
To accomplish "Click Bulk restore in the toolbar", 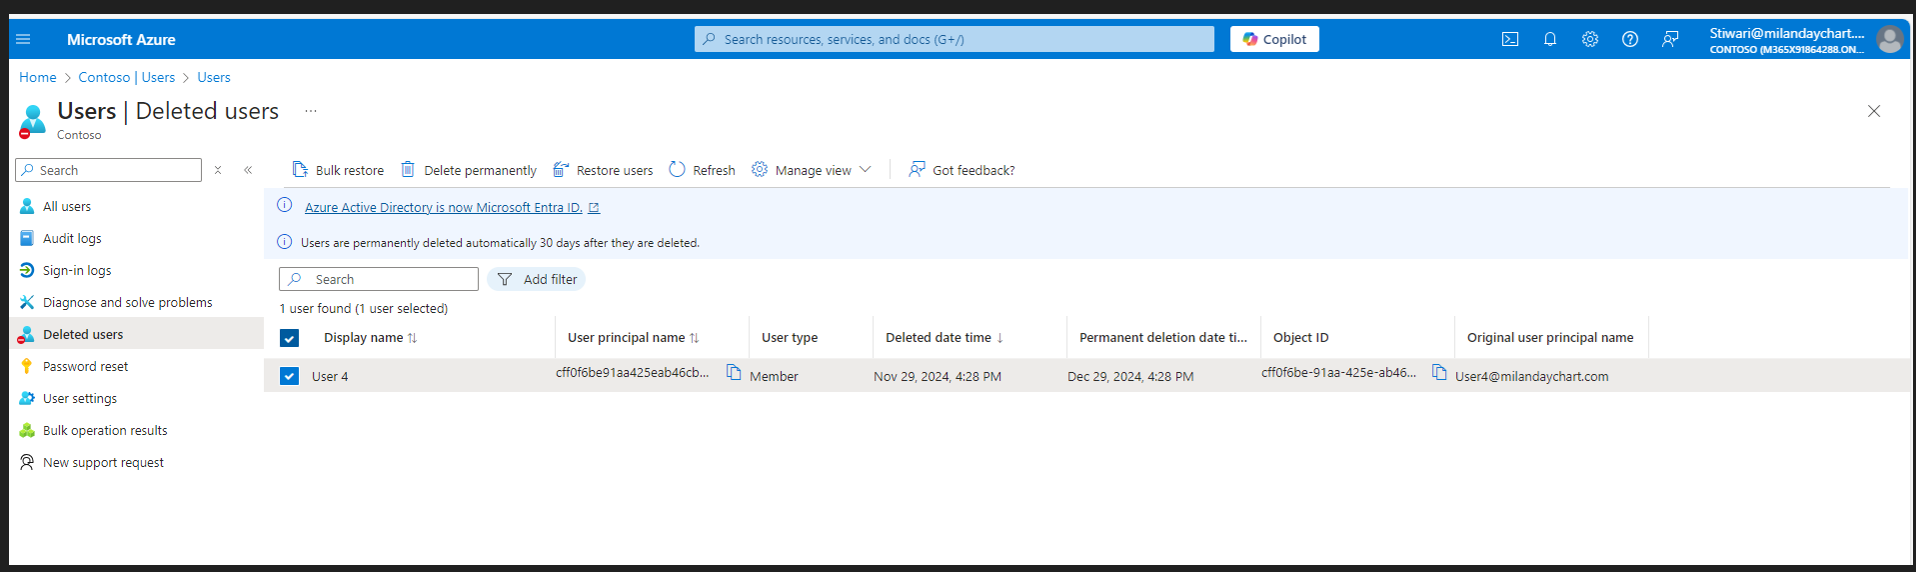I will [338, 170].
